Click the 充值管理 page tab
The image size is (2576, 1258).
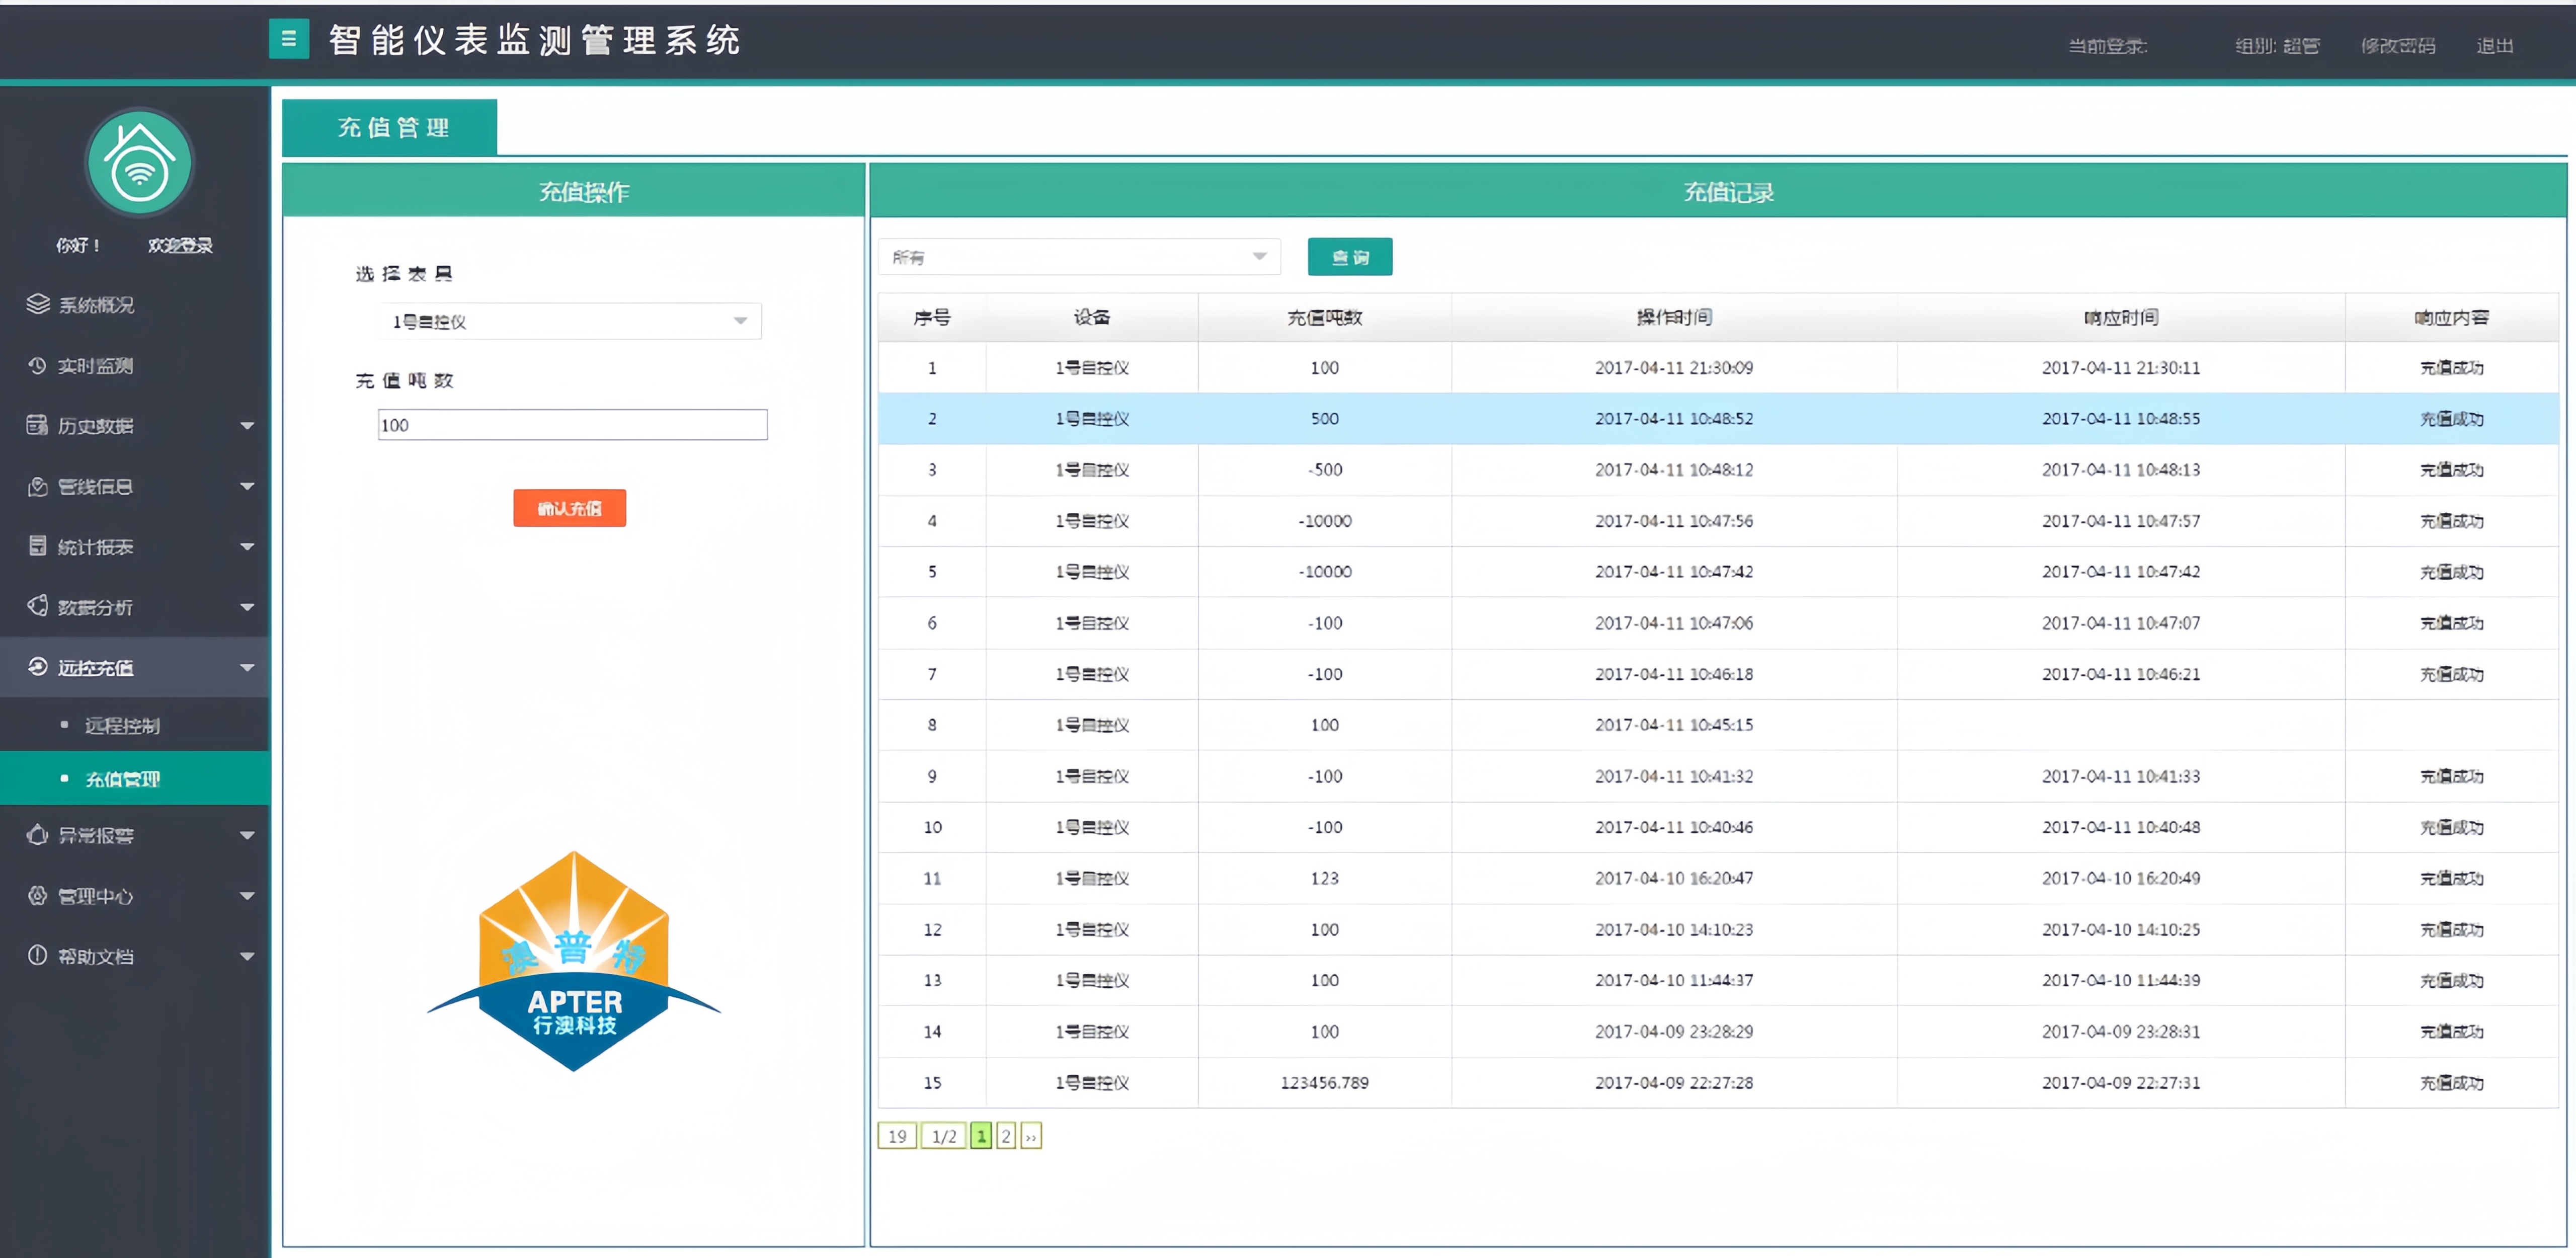[389, 127]
